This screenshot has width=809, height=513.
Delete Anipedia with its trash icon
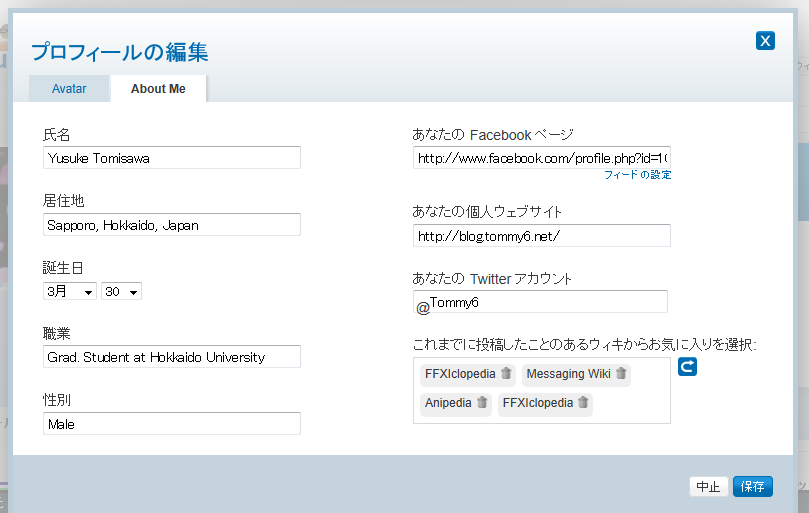tap(482, 402)
